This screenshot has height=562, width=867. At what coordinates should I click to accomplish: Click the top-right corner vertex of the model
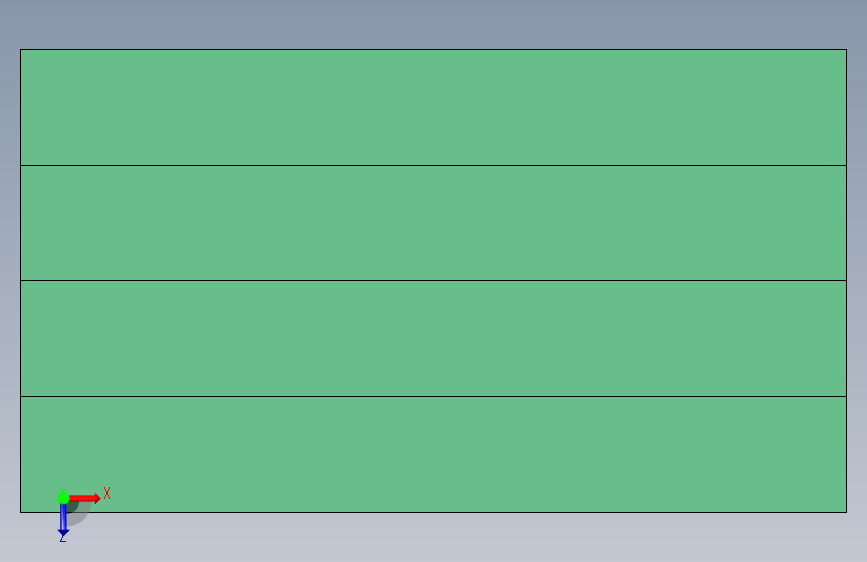[x=847, y=50]
